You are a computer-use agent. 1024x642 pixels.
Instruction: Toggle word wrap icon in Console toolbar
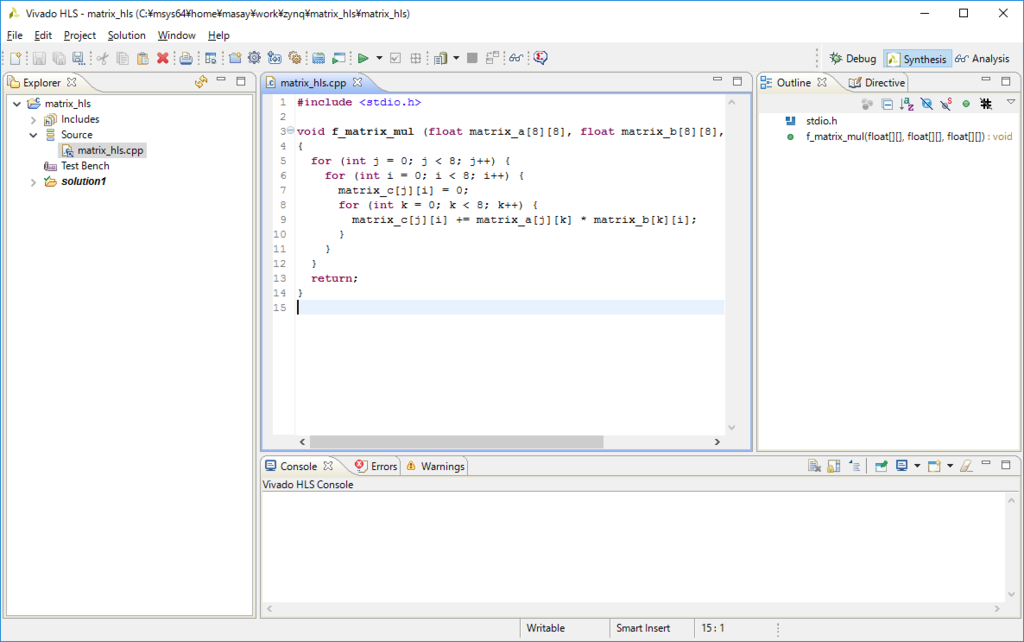(x=855, y=466)
